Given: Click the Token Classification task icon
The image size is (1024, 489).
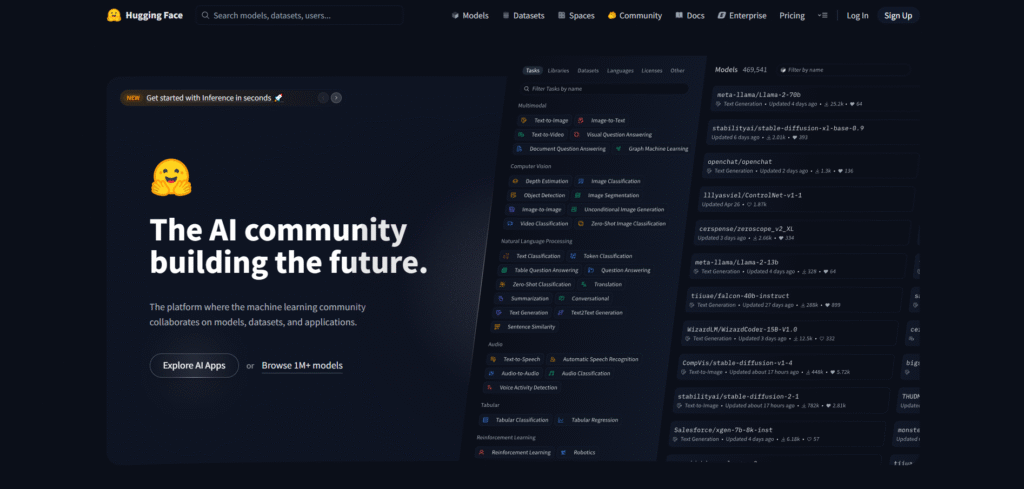Looking at the screenshot, I should 573,256.
